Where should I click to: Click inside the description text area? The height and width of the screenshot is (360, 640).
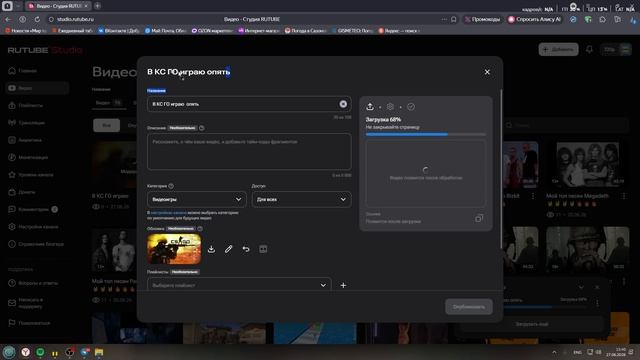pos(249,151)
